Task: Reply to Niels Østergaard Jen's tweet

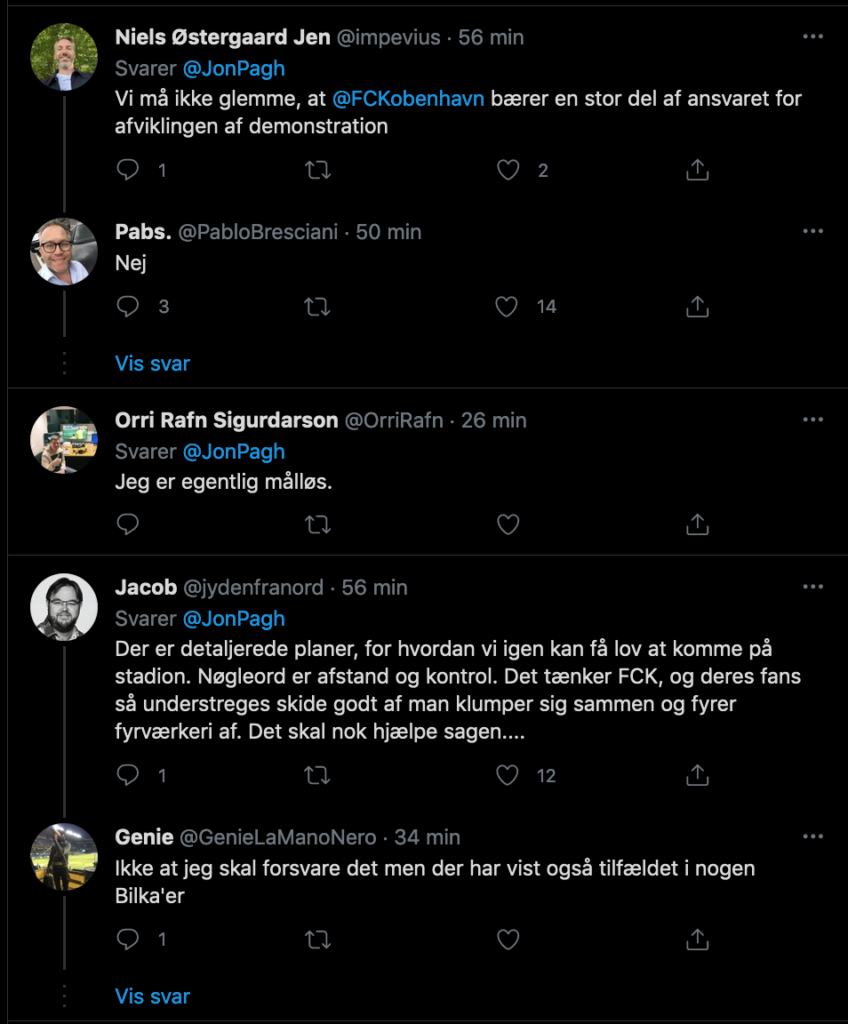Action: (x=128, y=170)
